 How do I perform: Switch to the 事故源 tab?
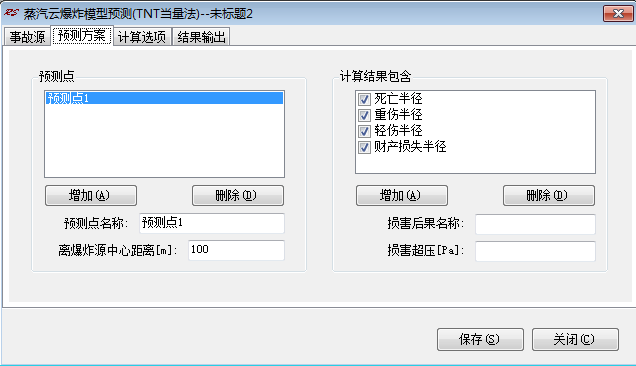pyautogui.click(x=27, y=37)
